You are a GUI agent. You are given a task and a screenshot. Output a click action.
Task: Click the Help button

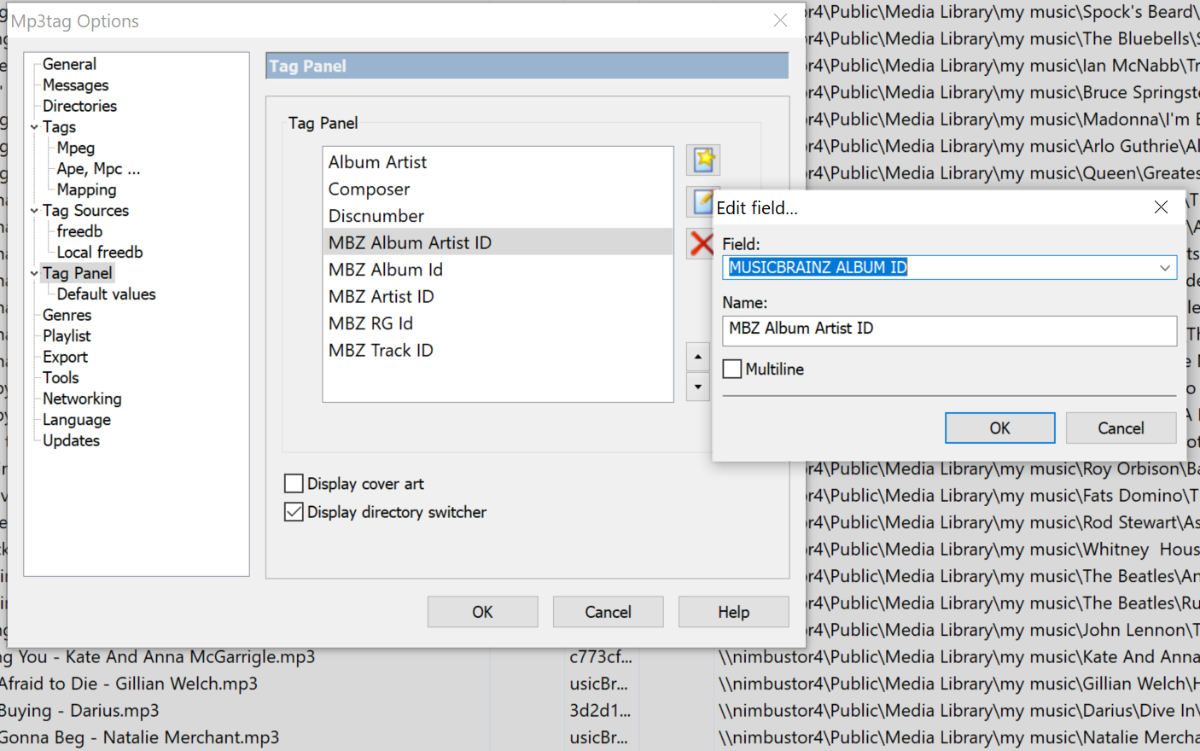click(733, 612)
